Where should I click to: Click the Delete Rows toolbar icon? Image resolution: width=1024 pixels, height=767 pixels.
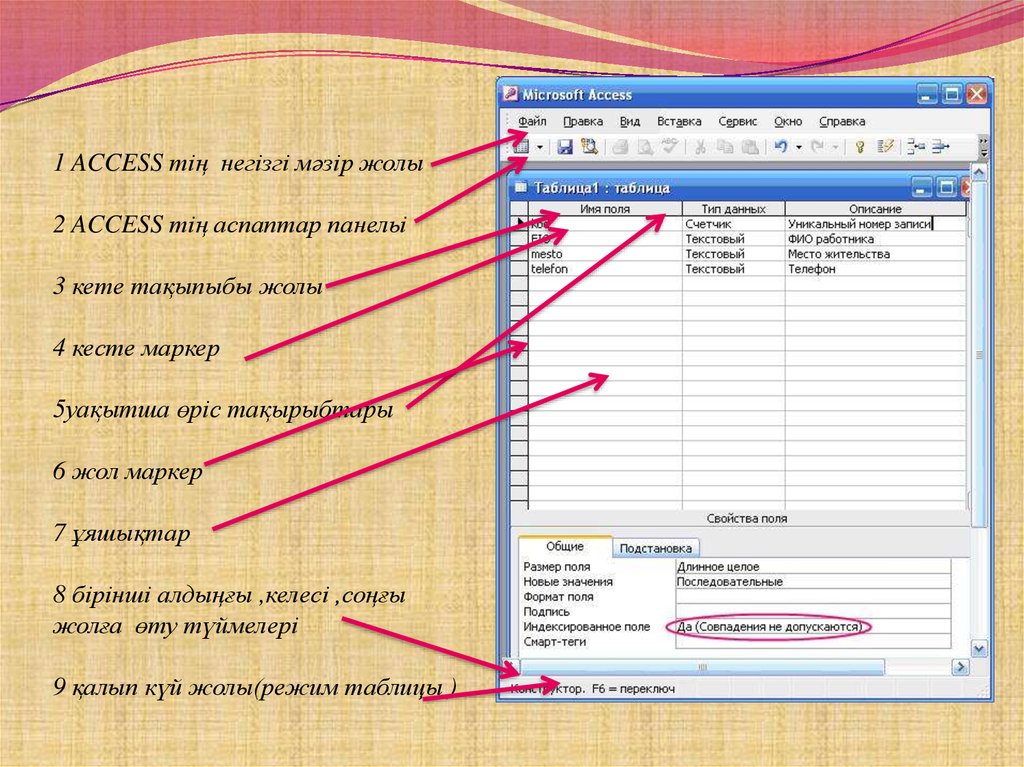click(940, 148)
